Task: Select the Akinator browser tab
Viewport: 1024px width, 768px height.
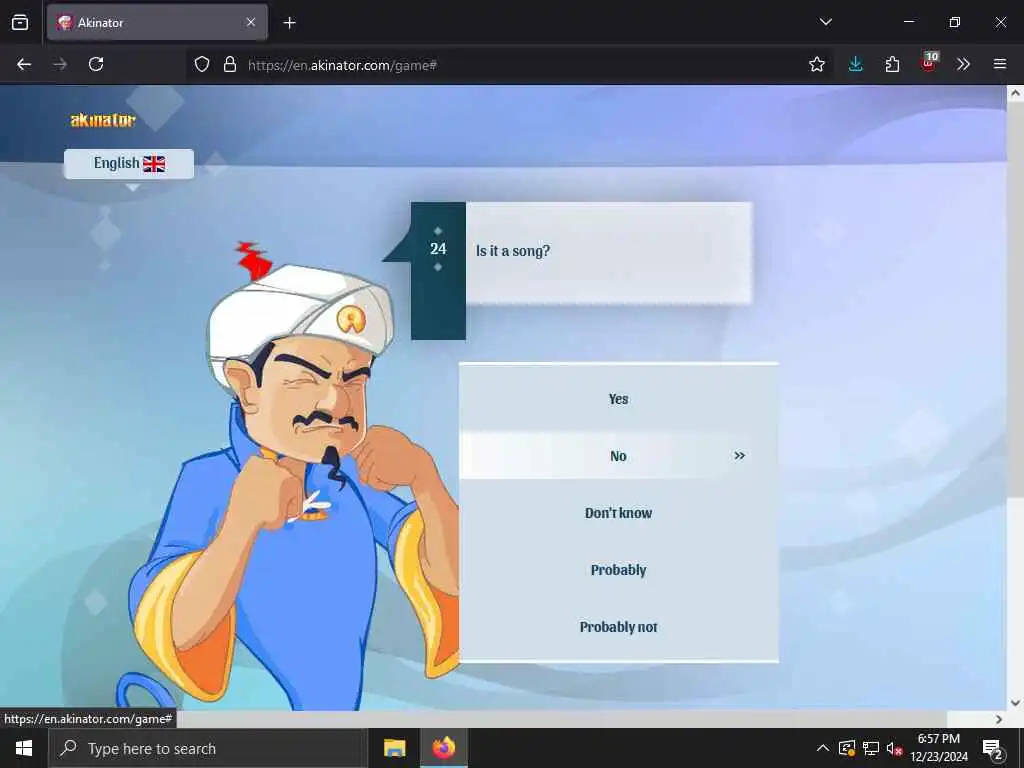Action: pos(157,22)
